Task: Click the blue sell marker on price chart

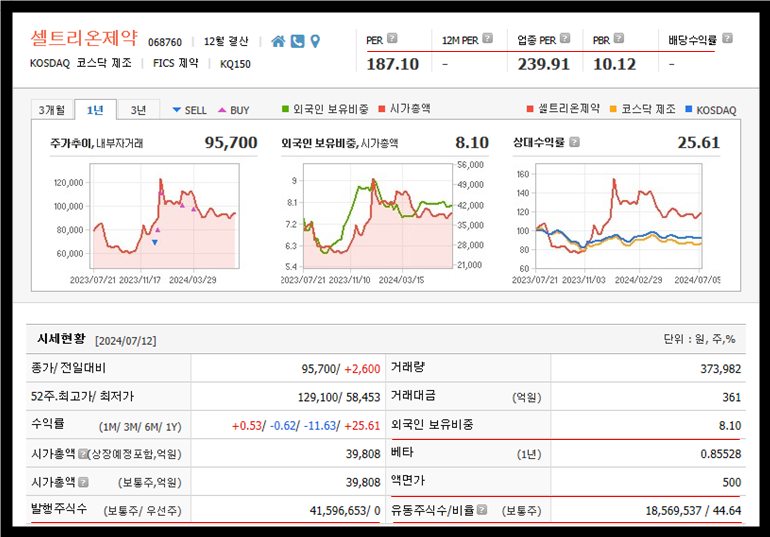Action: (155, 242)
